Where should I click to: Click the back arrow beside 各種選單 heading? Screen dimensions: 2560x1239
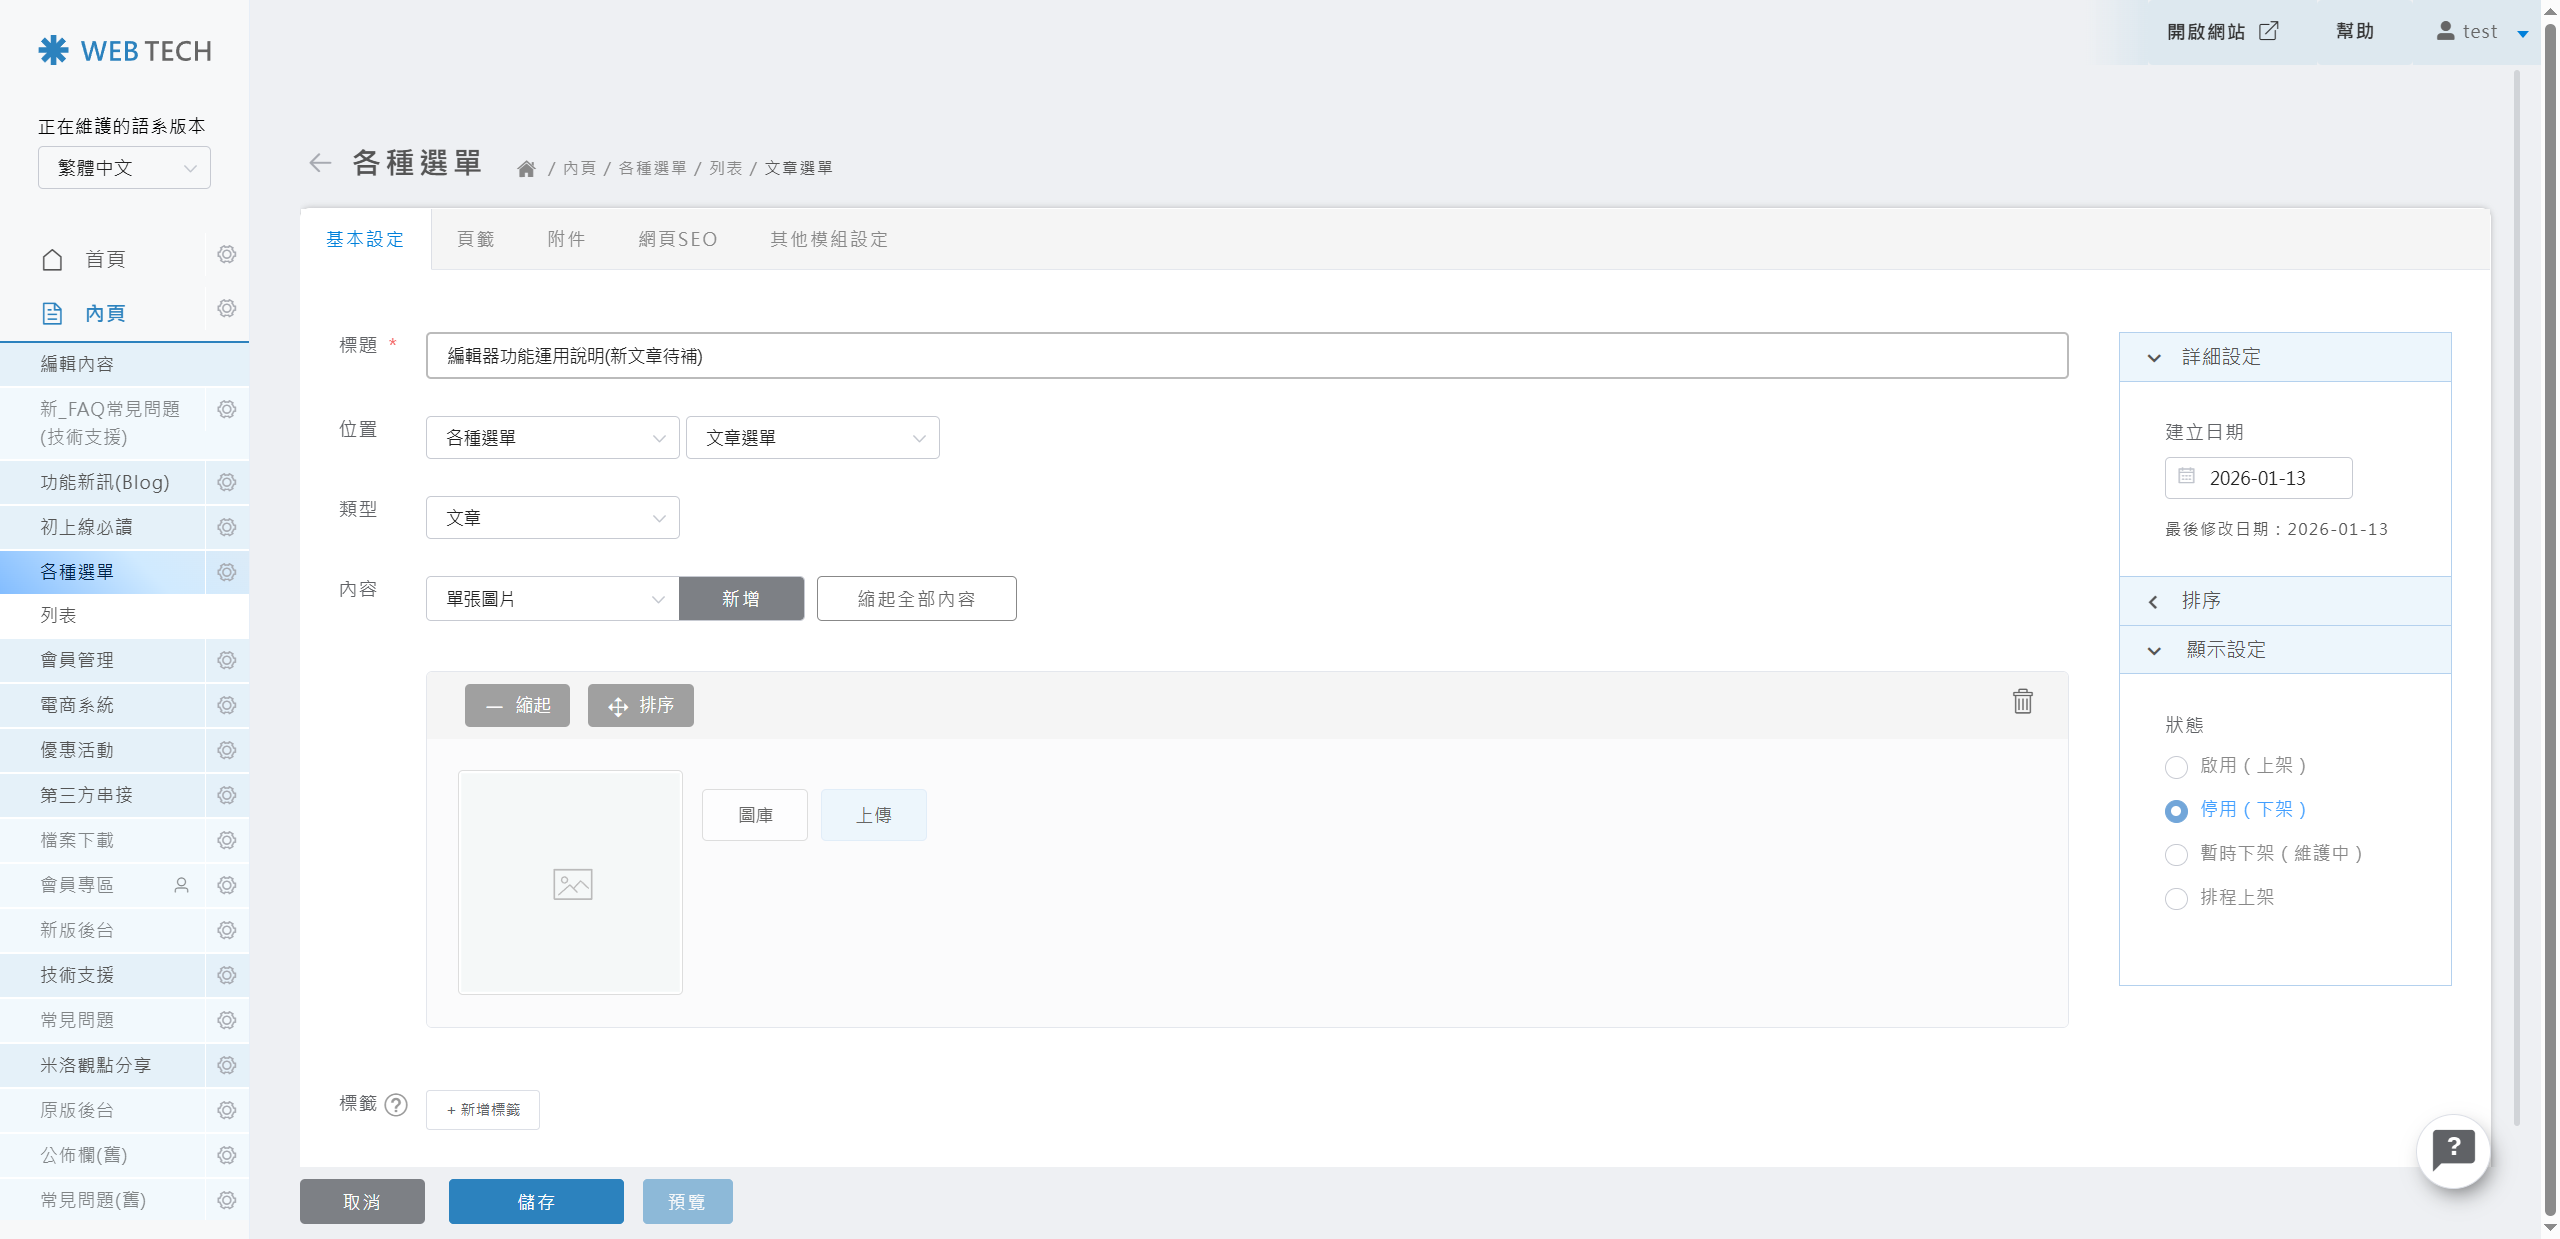click(319, 163)
